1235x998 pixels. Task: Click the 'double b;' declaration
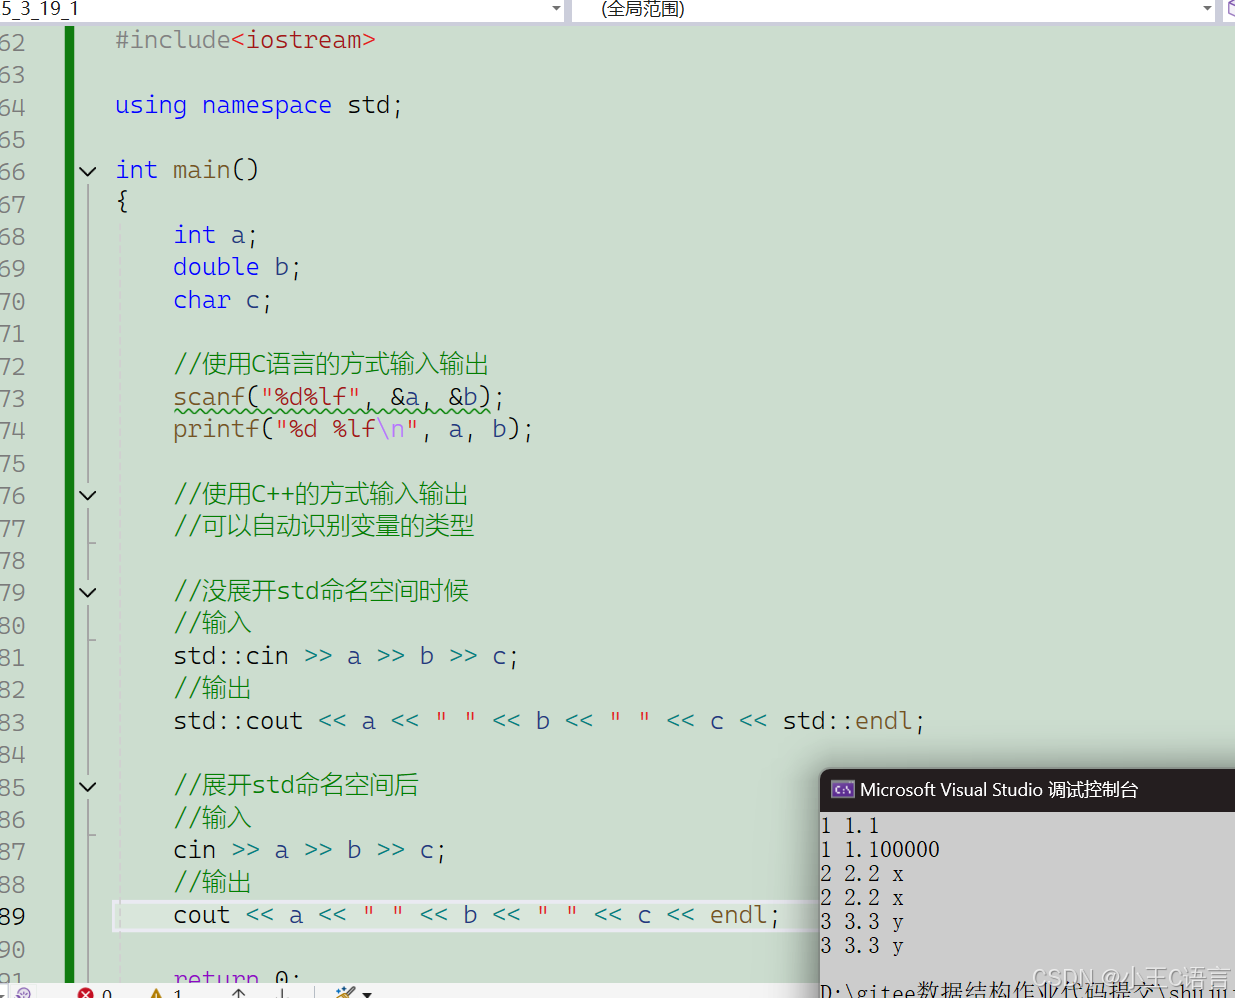[237, 267]
